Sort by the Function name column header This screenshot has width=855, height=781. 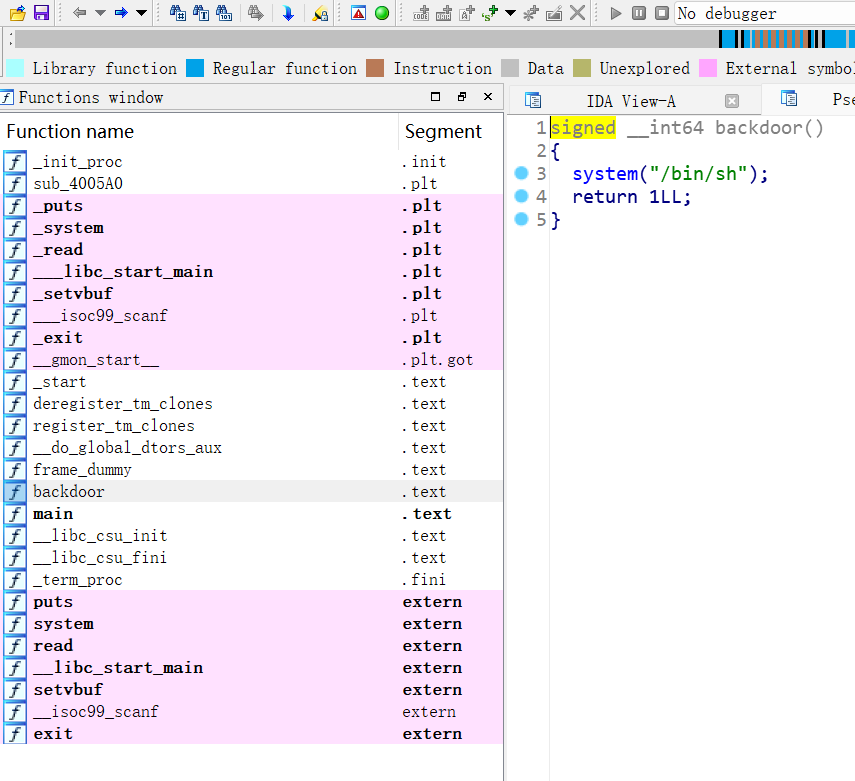click(x=200, y=131)
